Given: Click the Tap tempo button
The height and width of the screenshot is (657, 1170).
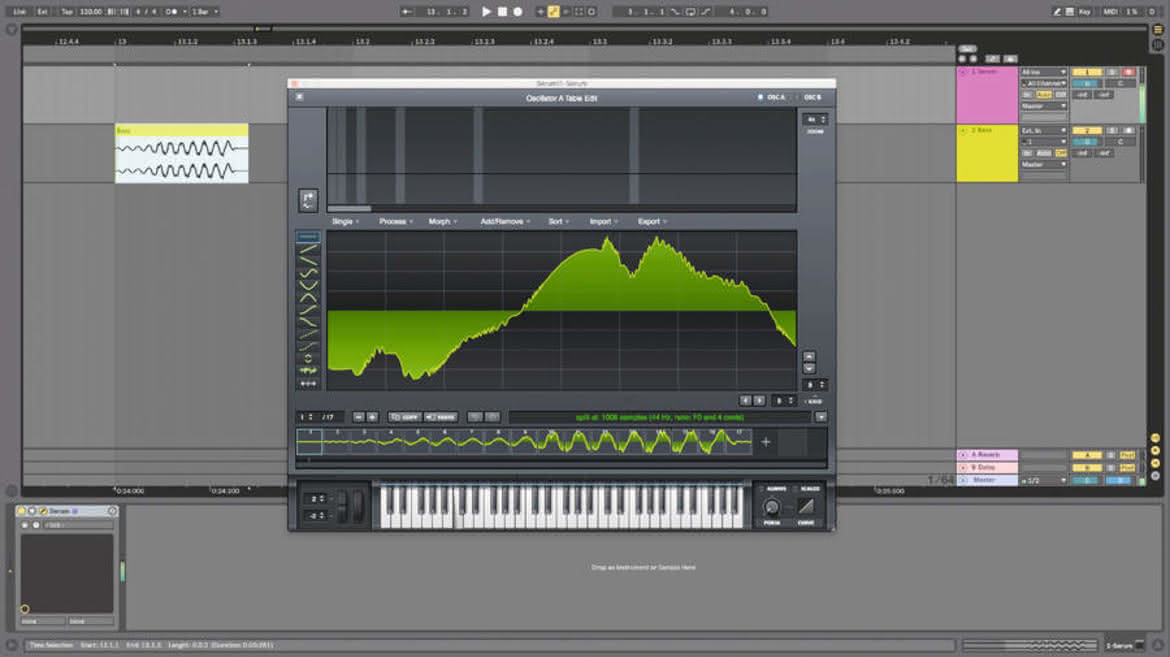Looking at the screenshot, I should [66, 11].
